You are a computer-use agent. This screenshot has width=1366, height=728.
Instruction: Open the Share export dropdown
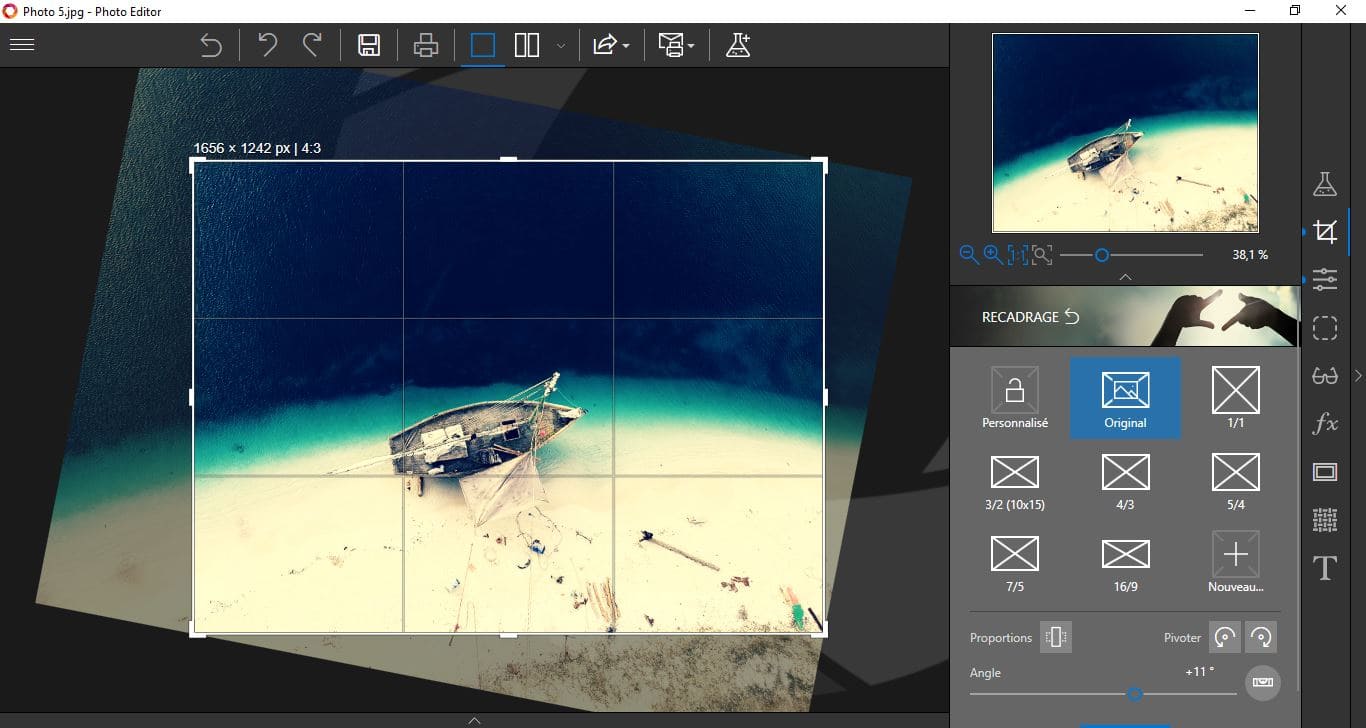click(610, 45)
